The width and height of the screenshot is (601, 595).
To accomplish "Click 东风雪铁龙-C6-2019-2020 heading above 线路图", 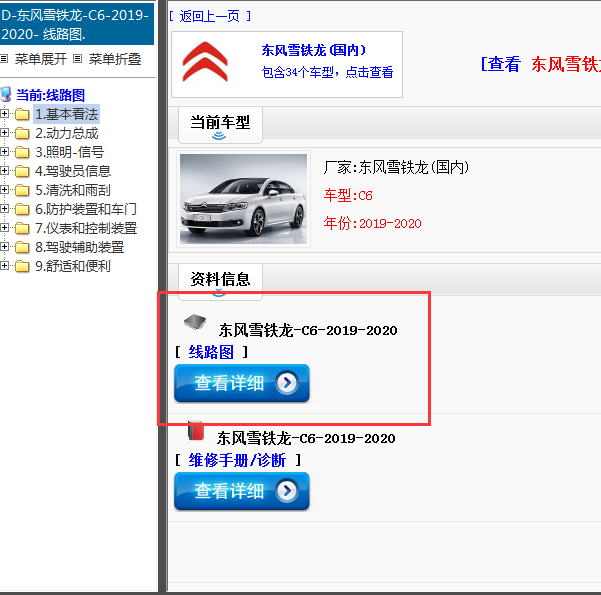I will pos(308,330).
